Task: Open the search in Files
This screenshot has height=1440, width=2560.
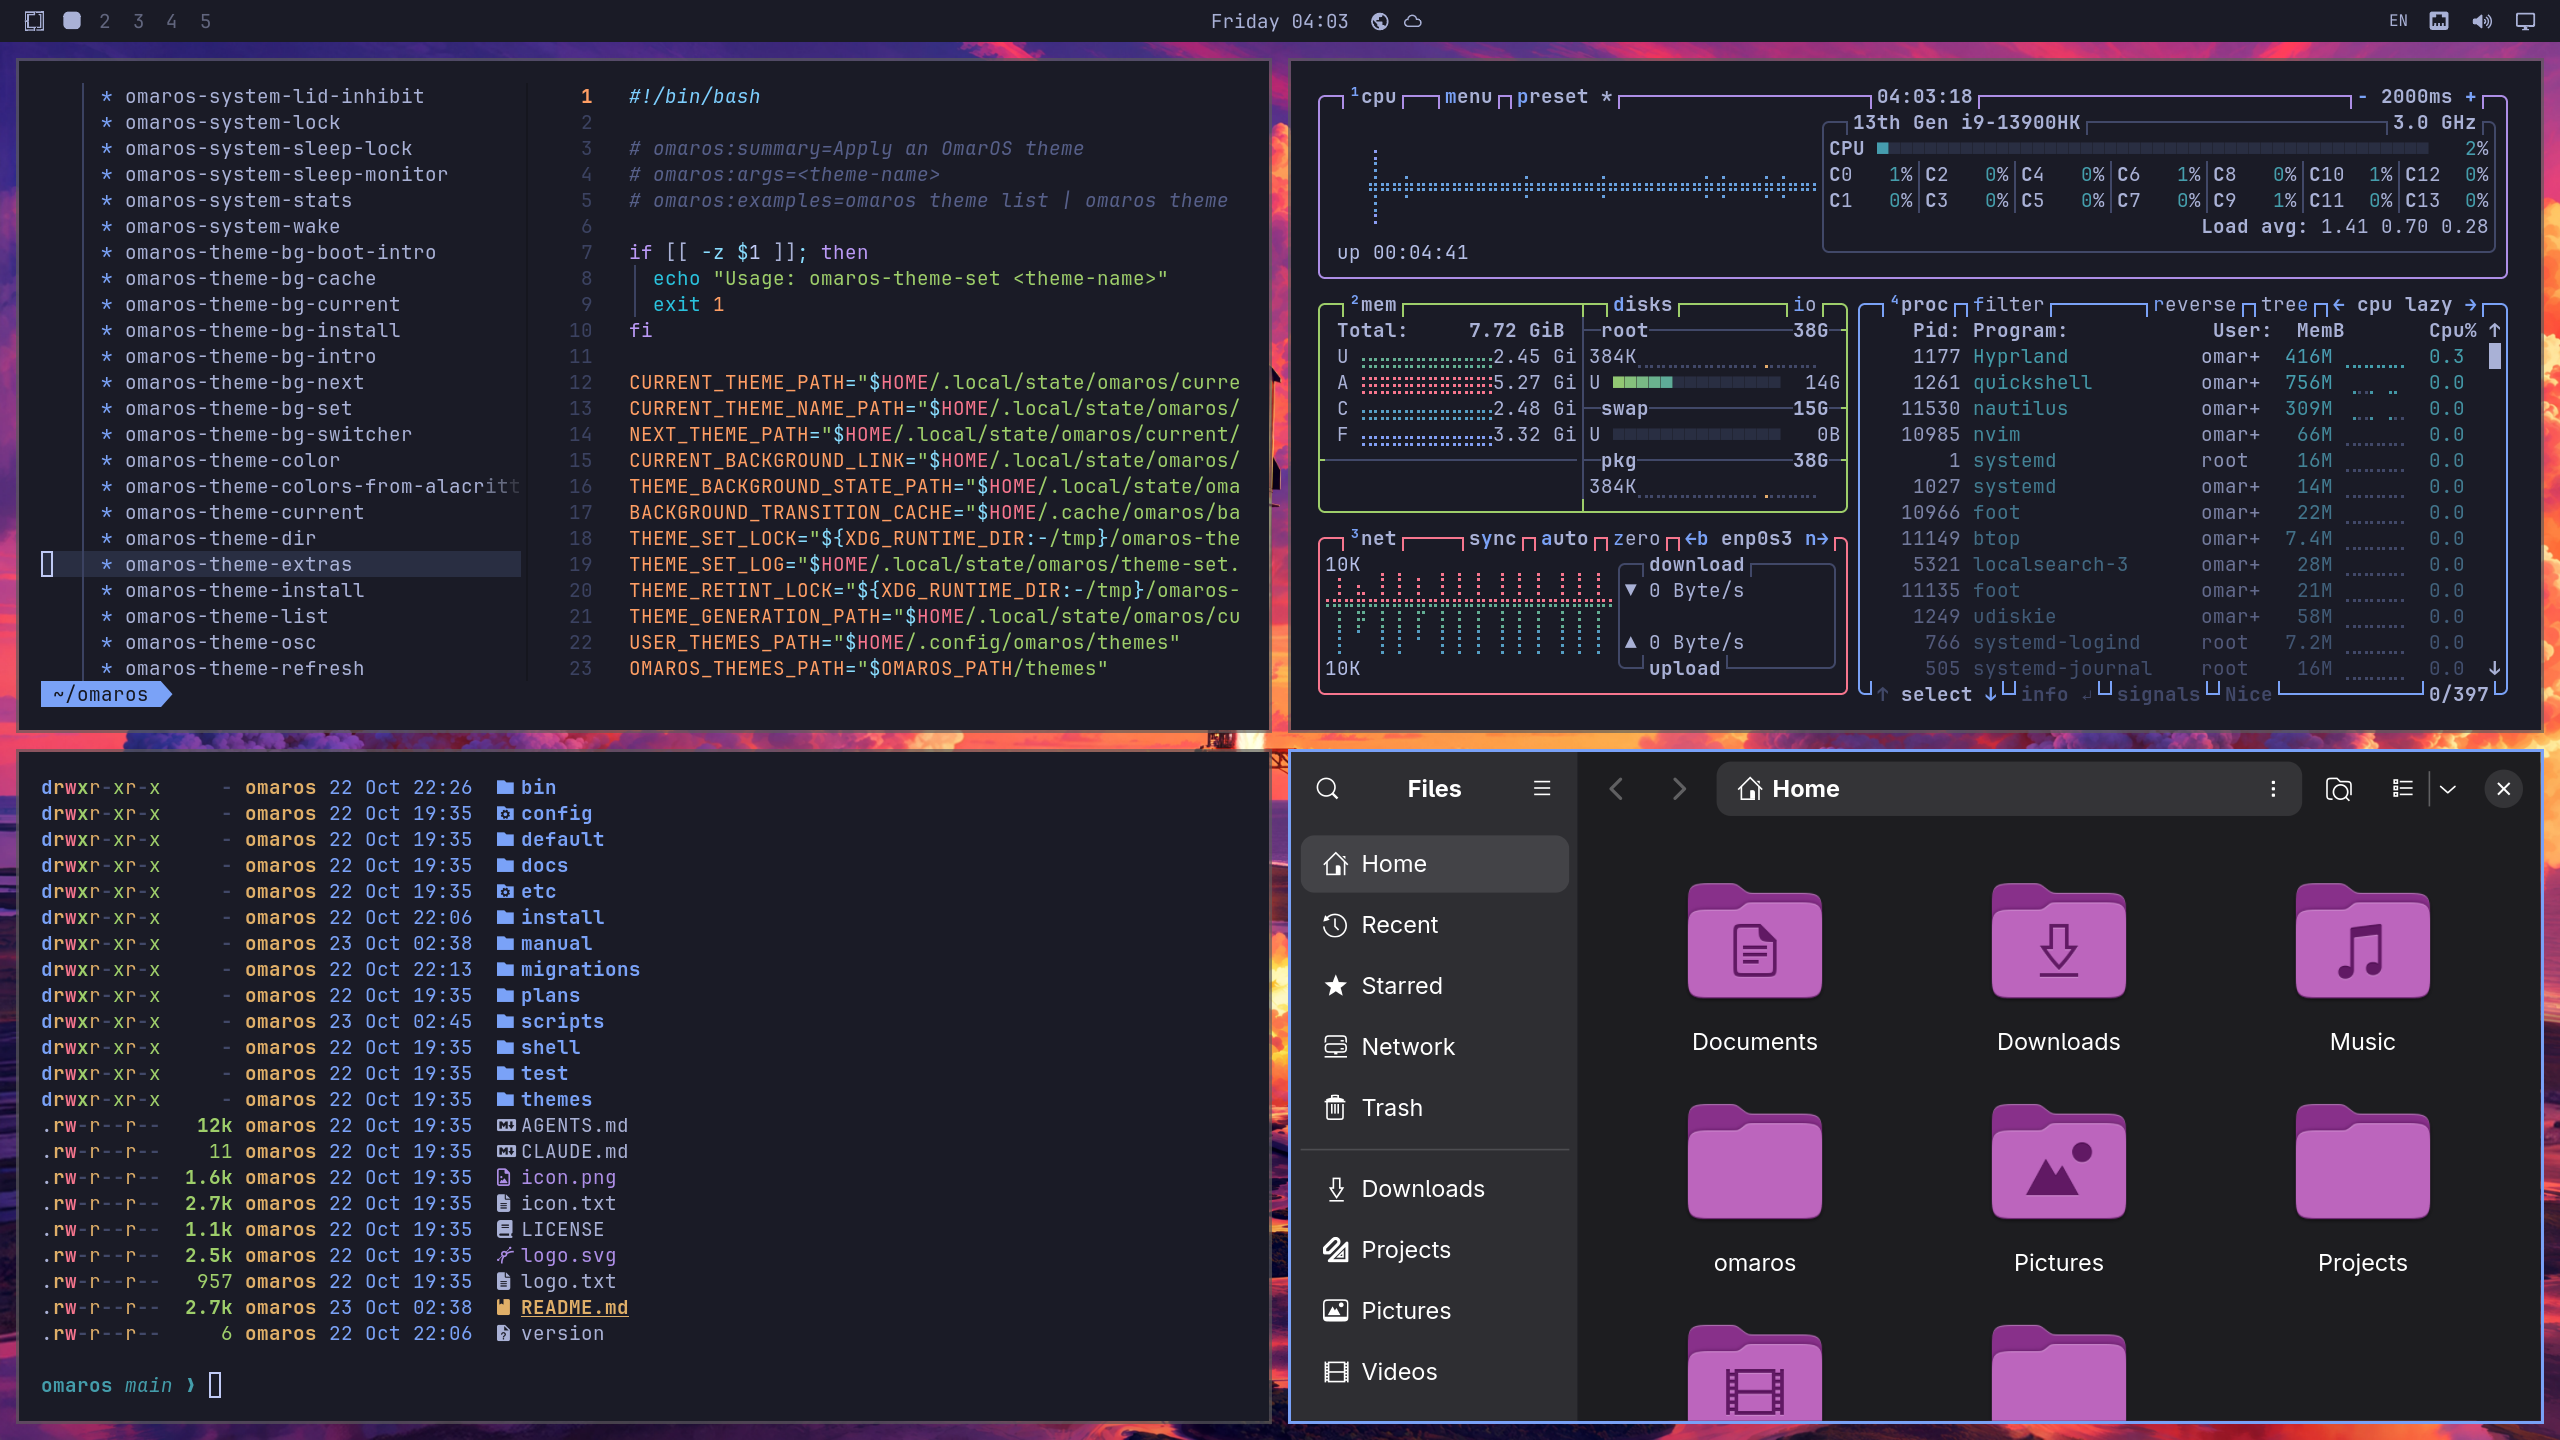Action: (1327, 789)
